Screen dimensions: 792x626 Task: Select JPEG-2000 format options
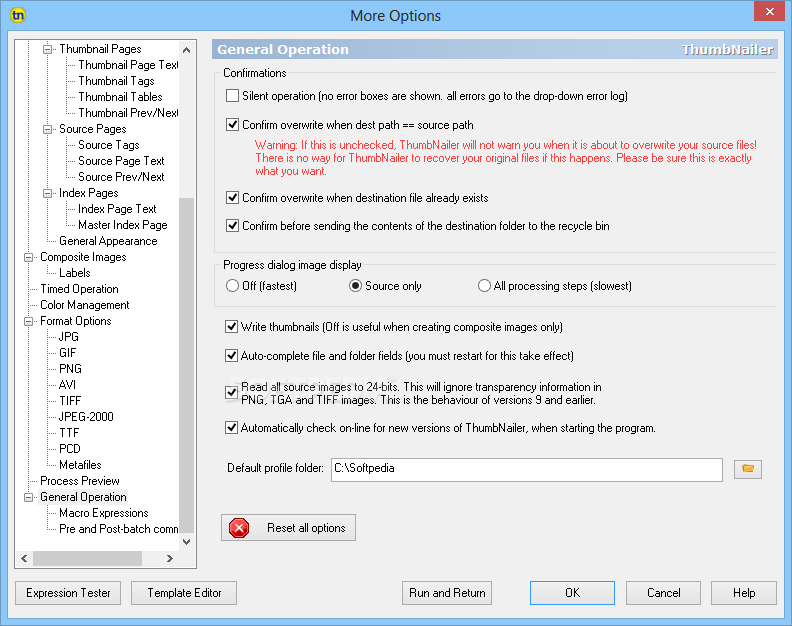(x=86, y=417)
